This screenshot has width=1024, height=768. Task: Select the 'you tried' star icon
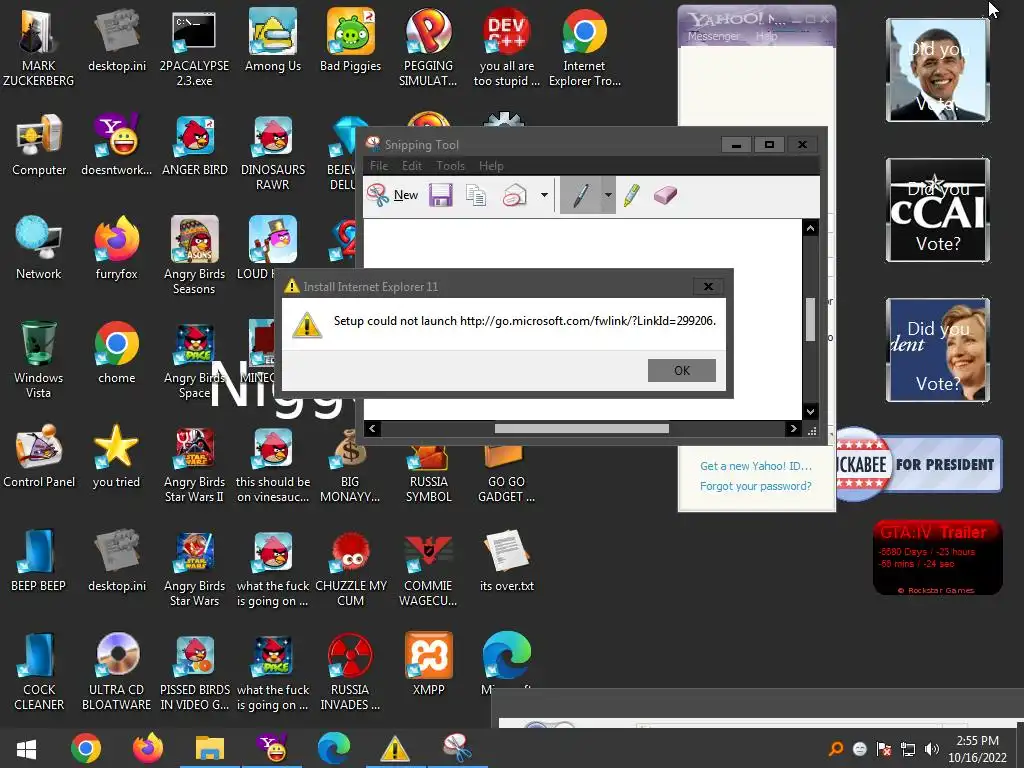pyautogui.click(x=116, y=456)
